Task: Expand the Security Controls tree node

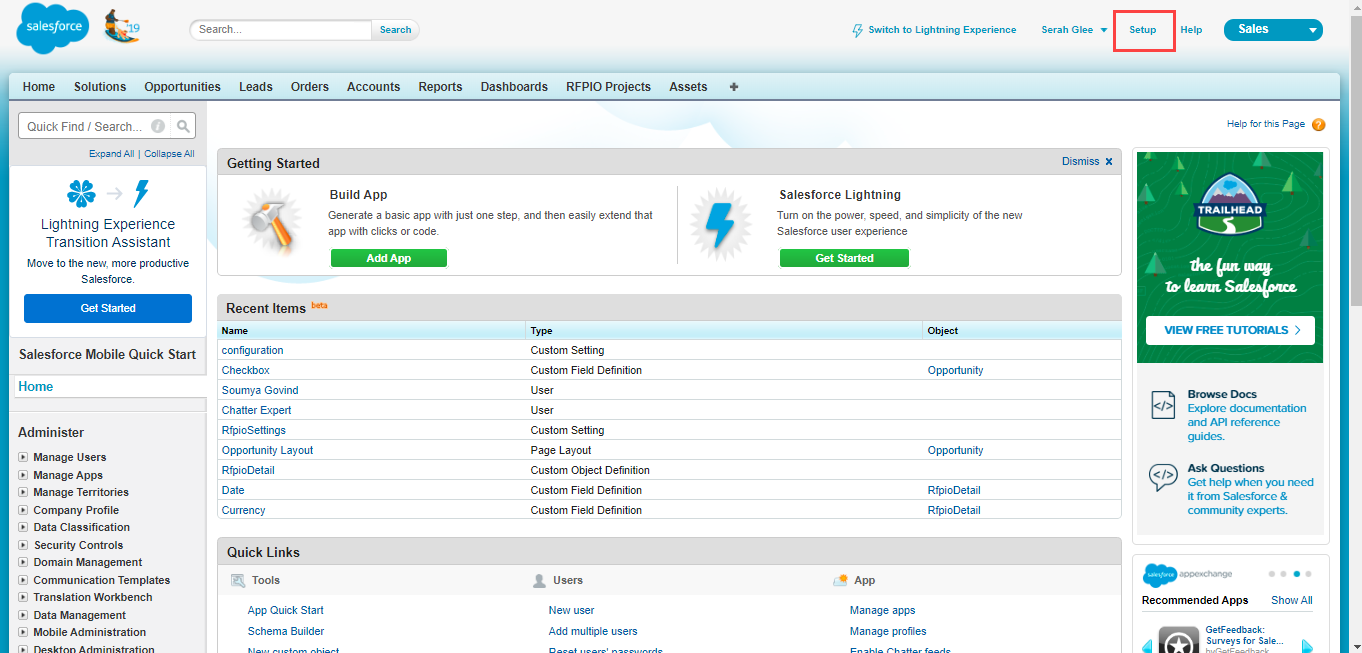Action: click(24, 545)
